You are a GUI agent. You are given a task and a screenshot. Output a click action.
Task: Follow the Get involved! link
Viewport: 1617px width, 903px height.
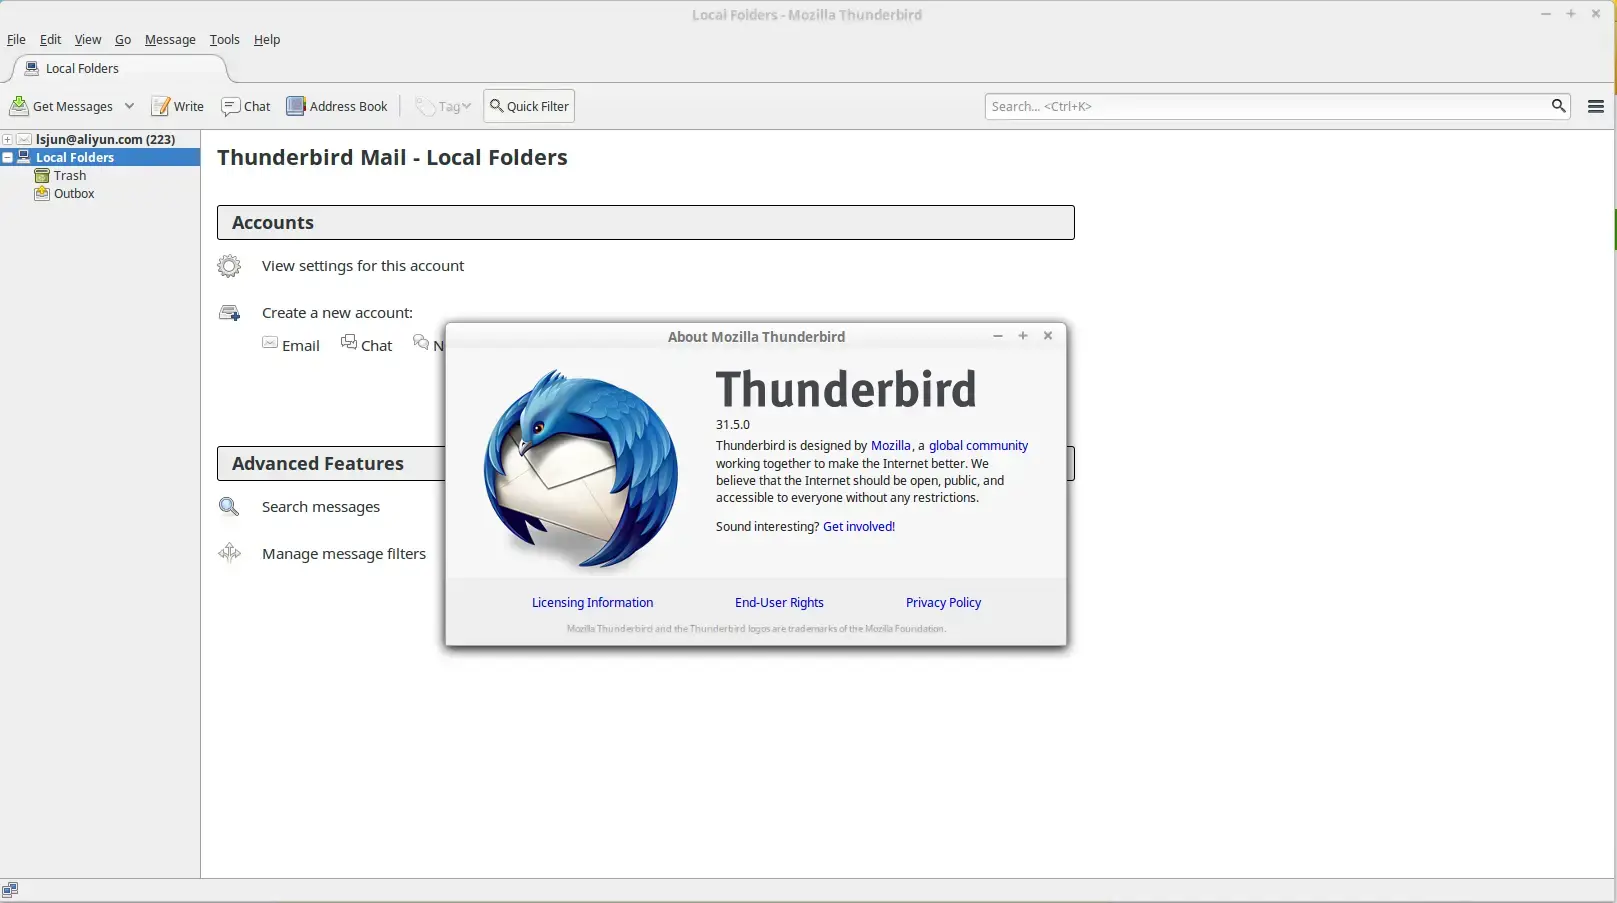[859, 526]
